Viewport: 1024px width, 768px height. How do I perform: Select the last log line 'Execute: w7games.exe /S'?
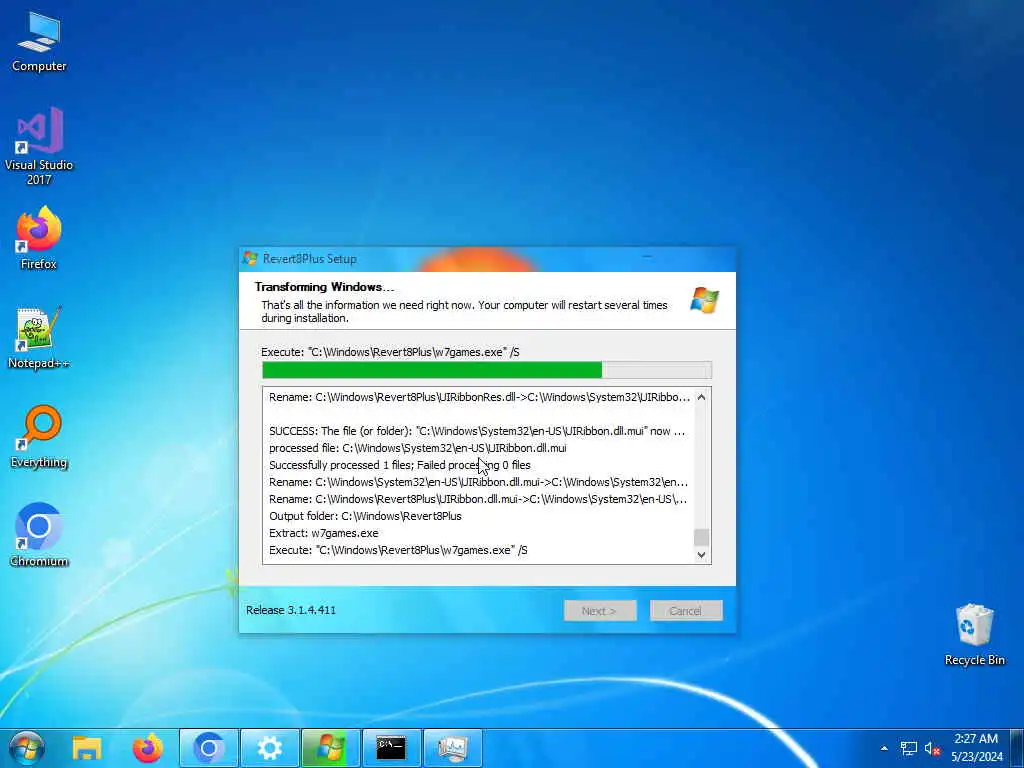398,550
